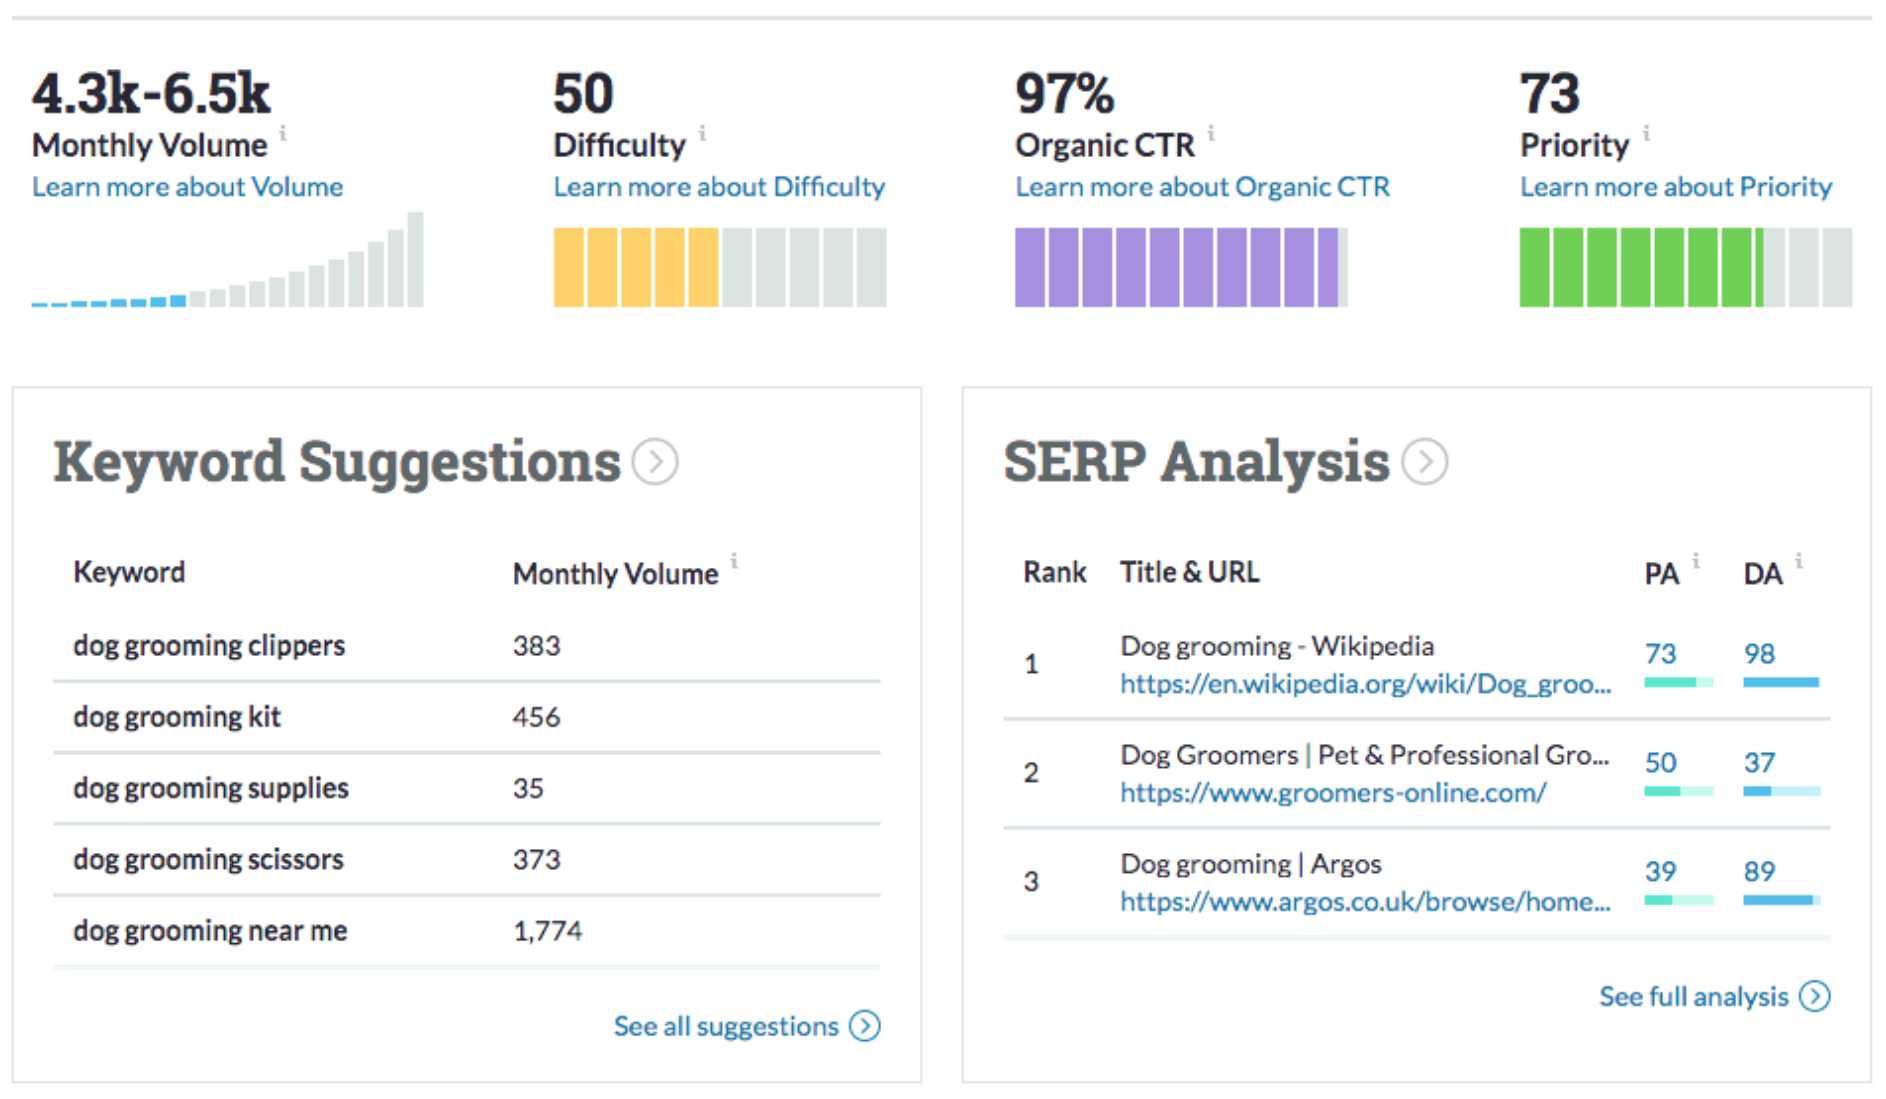Click the info icon next to PA column
Viewport: 1886px width, 1099px height.
1697,560
